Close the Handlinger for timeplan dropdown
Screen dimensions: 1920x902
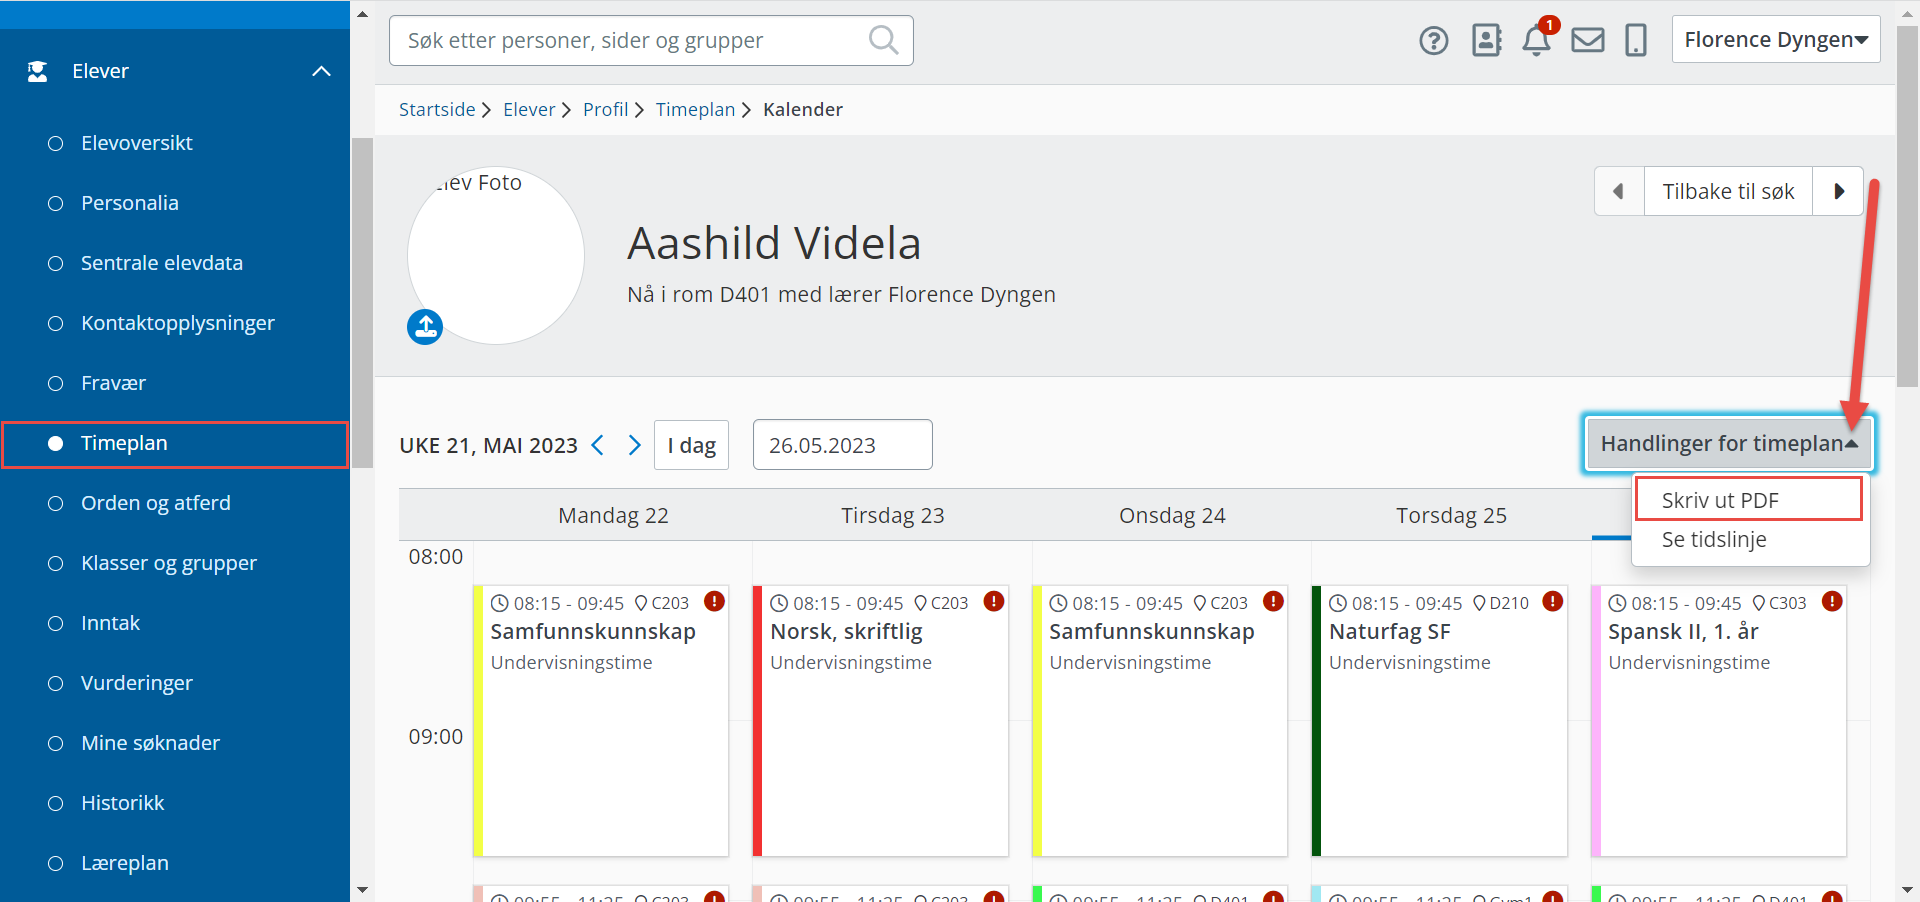tap(1728, 443)
